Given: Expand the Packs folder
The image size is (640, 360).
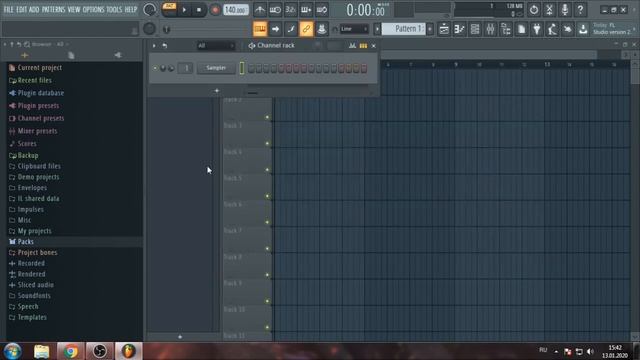Looking at the screenshot, I should point(21,242).
